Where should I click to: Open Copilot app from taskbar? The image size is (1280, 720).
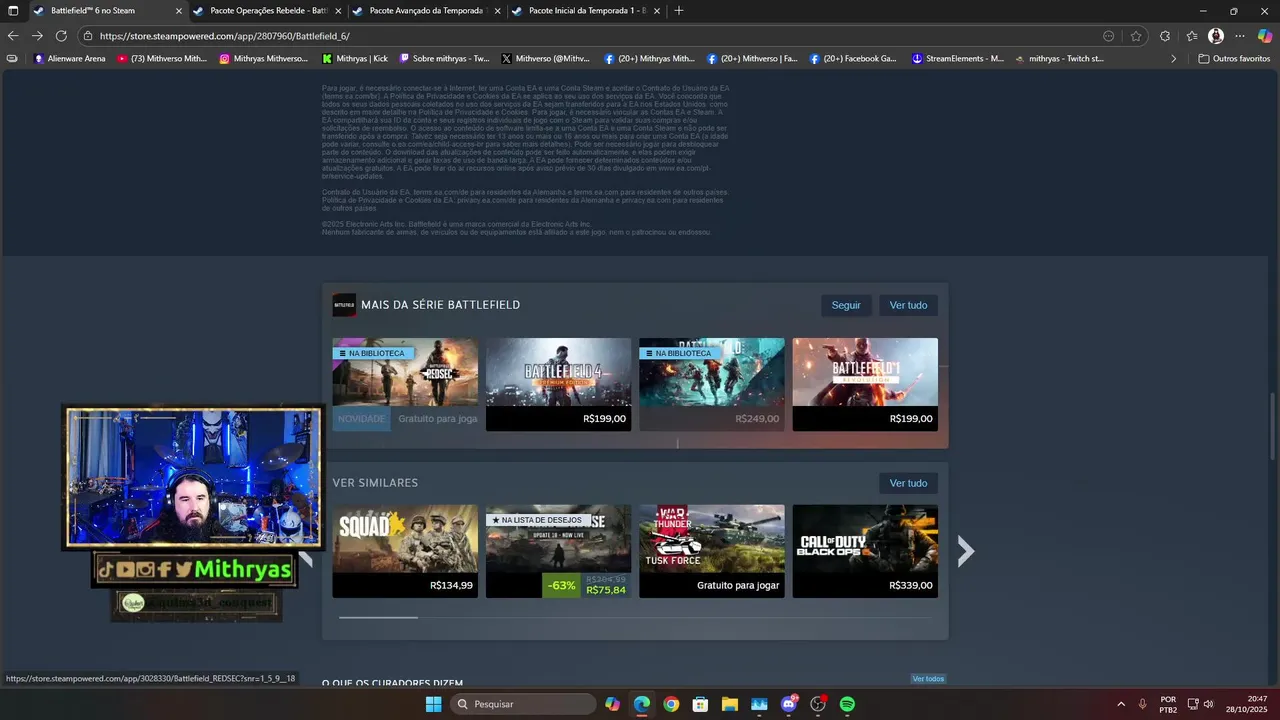coord(612,704)
